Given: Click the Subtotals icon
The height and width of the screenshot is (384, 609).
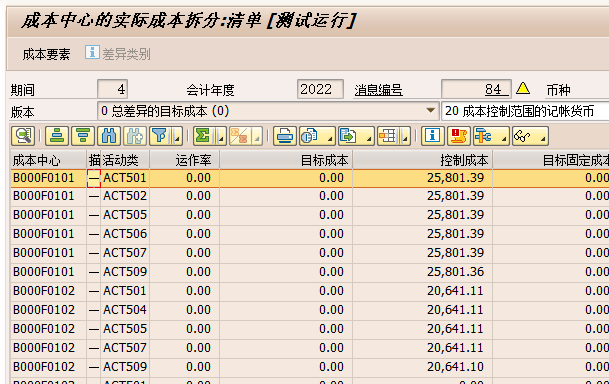Looking at the screenshot, I should pyautogui.click(x=240, y=136).
